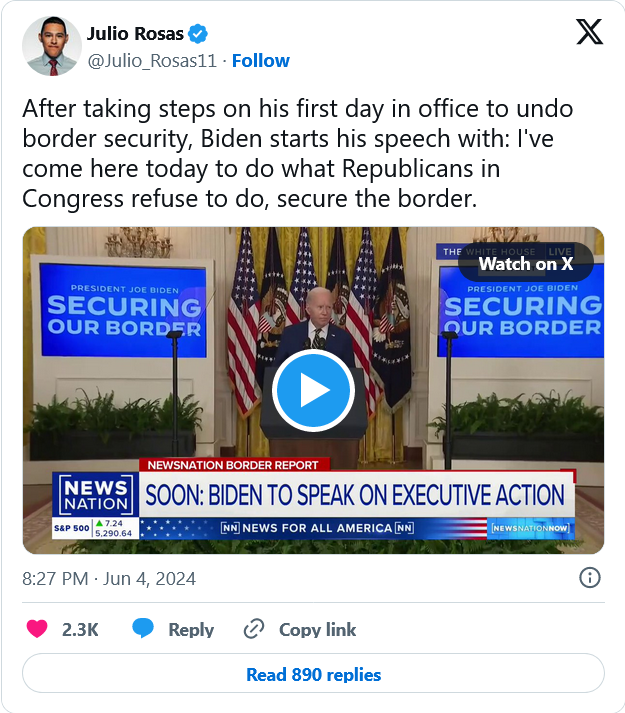Click the Copy link text
625x713 pixels.
(318, 629)
